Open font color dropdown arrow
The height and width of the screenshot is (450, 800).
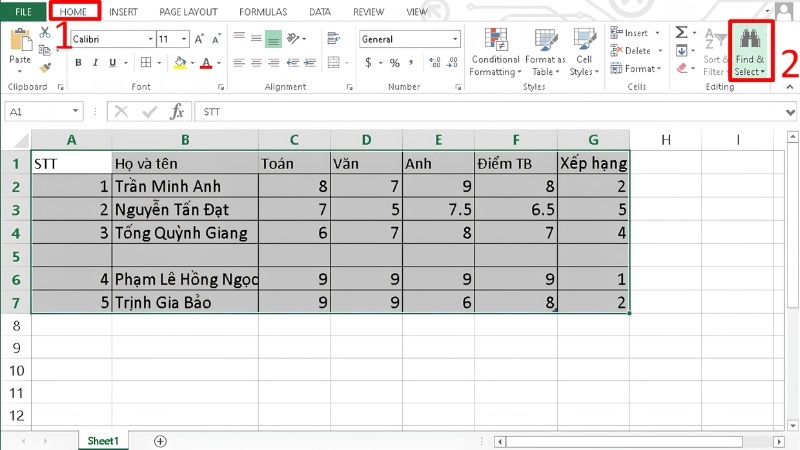pyautogui.click(x=219, y=63)
